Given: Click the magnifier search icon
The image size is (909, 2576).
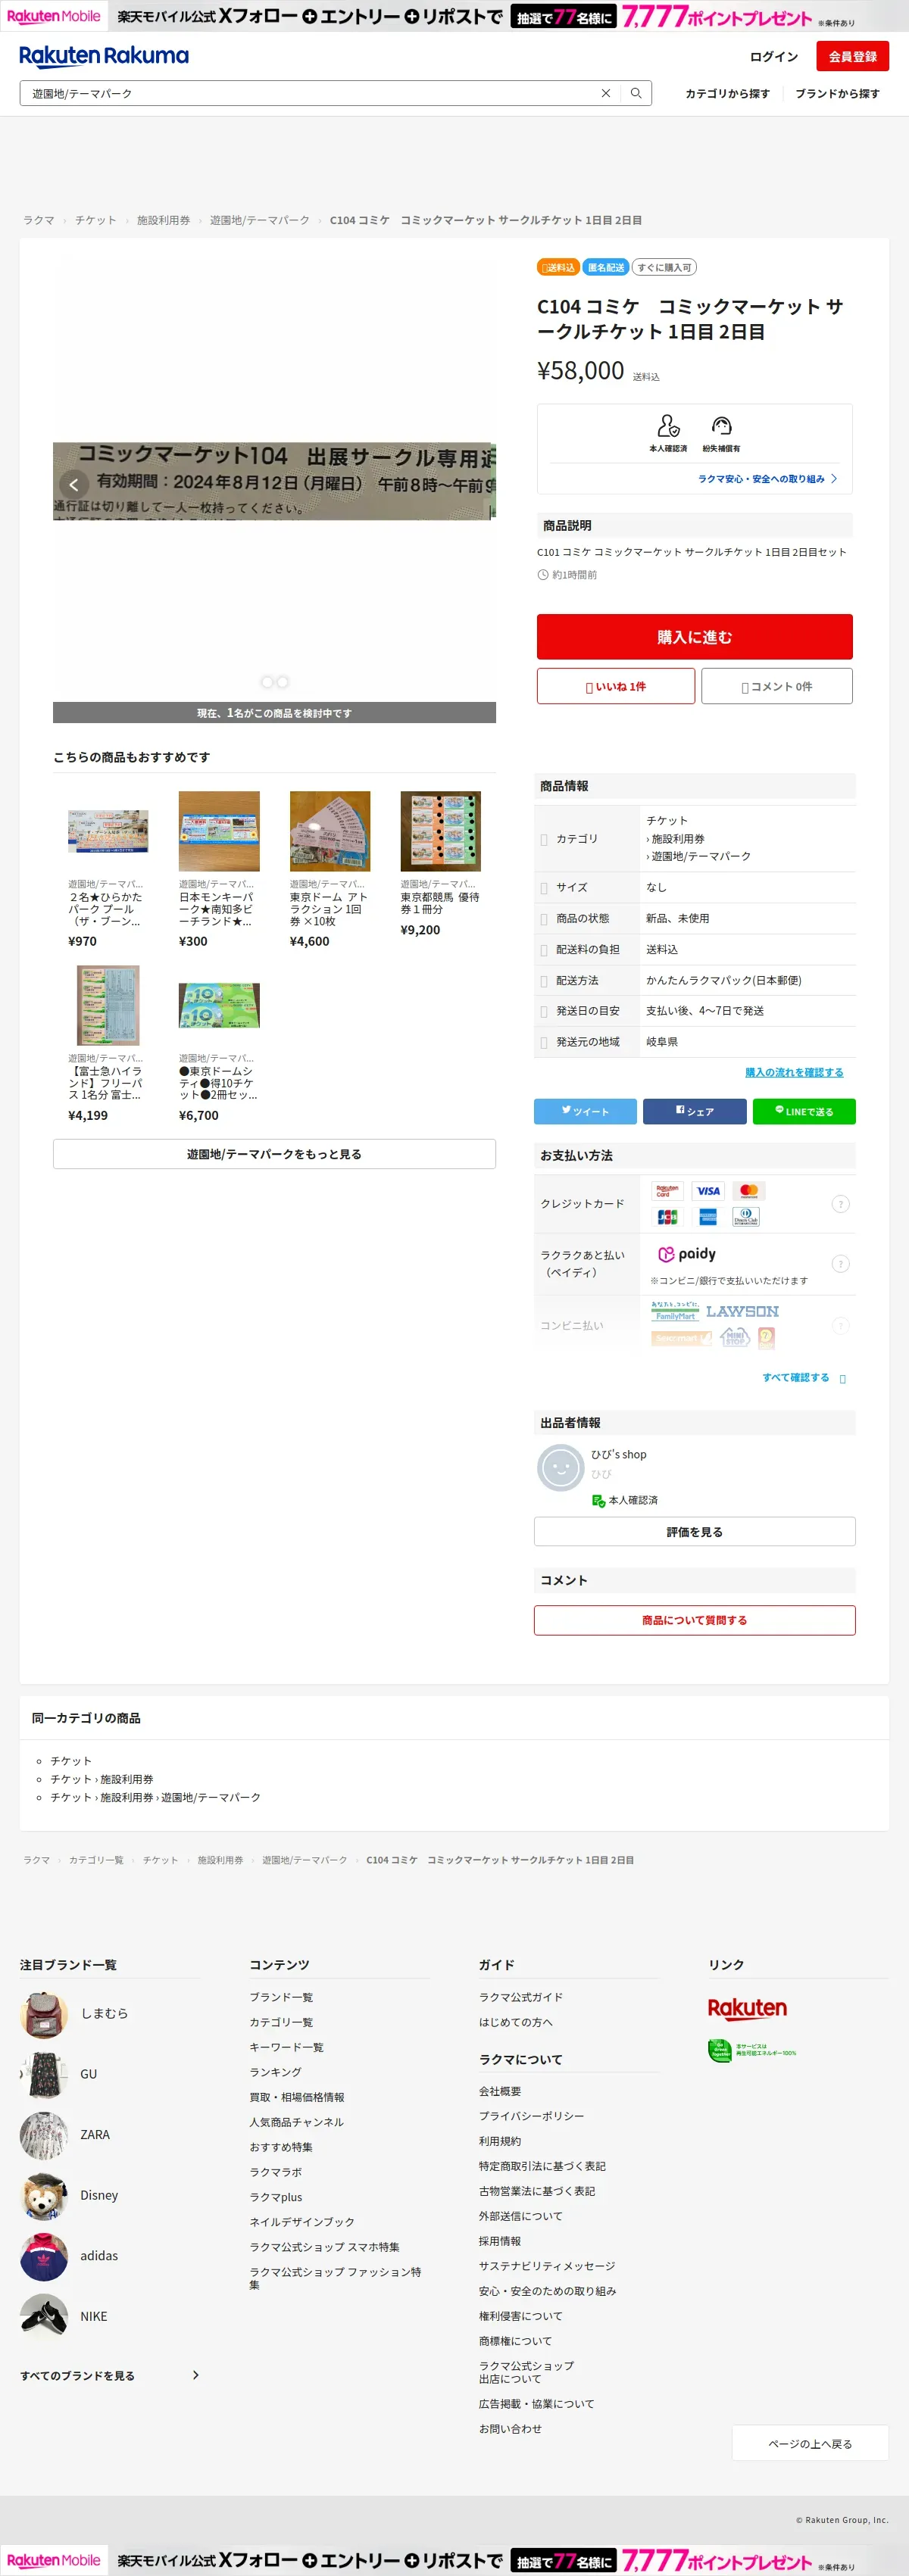Looking at the screenshot, I should [636, 93].
